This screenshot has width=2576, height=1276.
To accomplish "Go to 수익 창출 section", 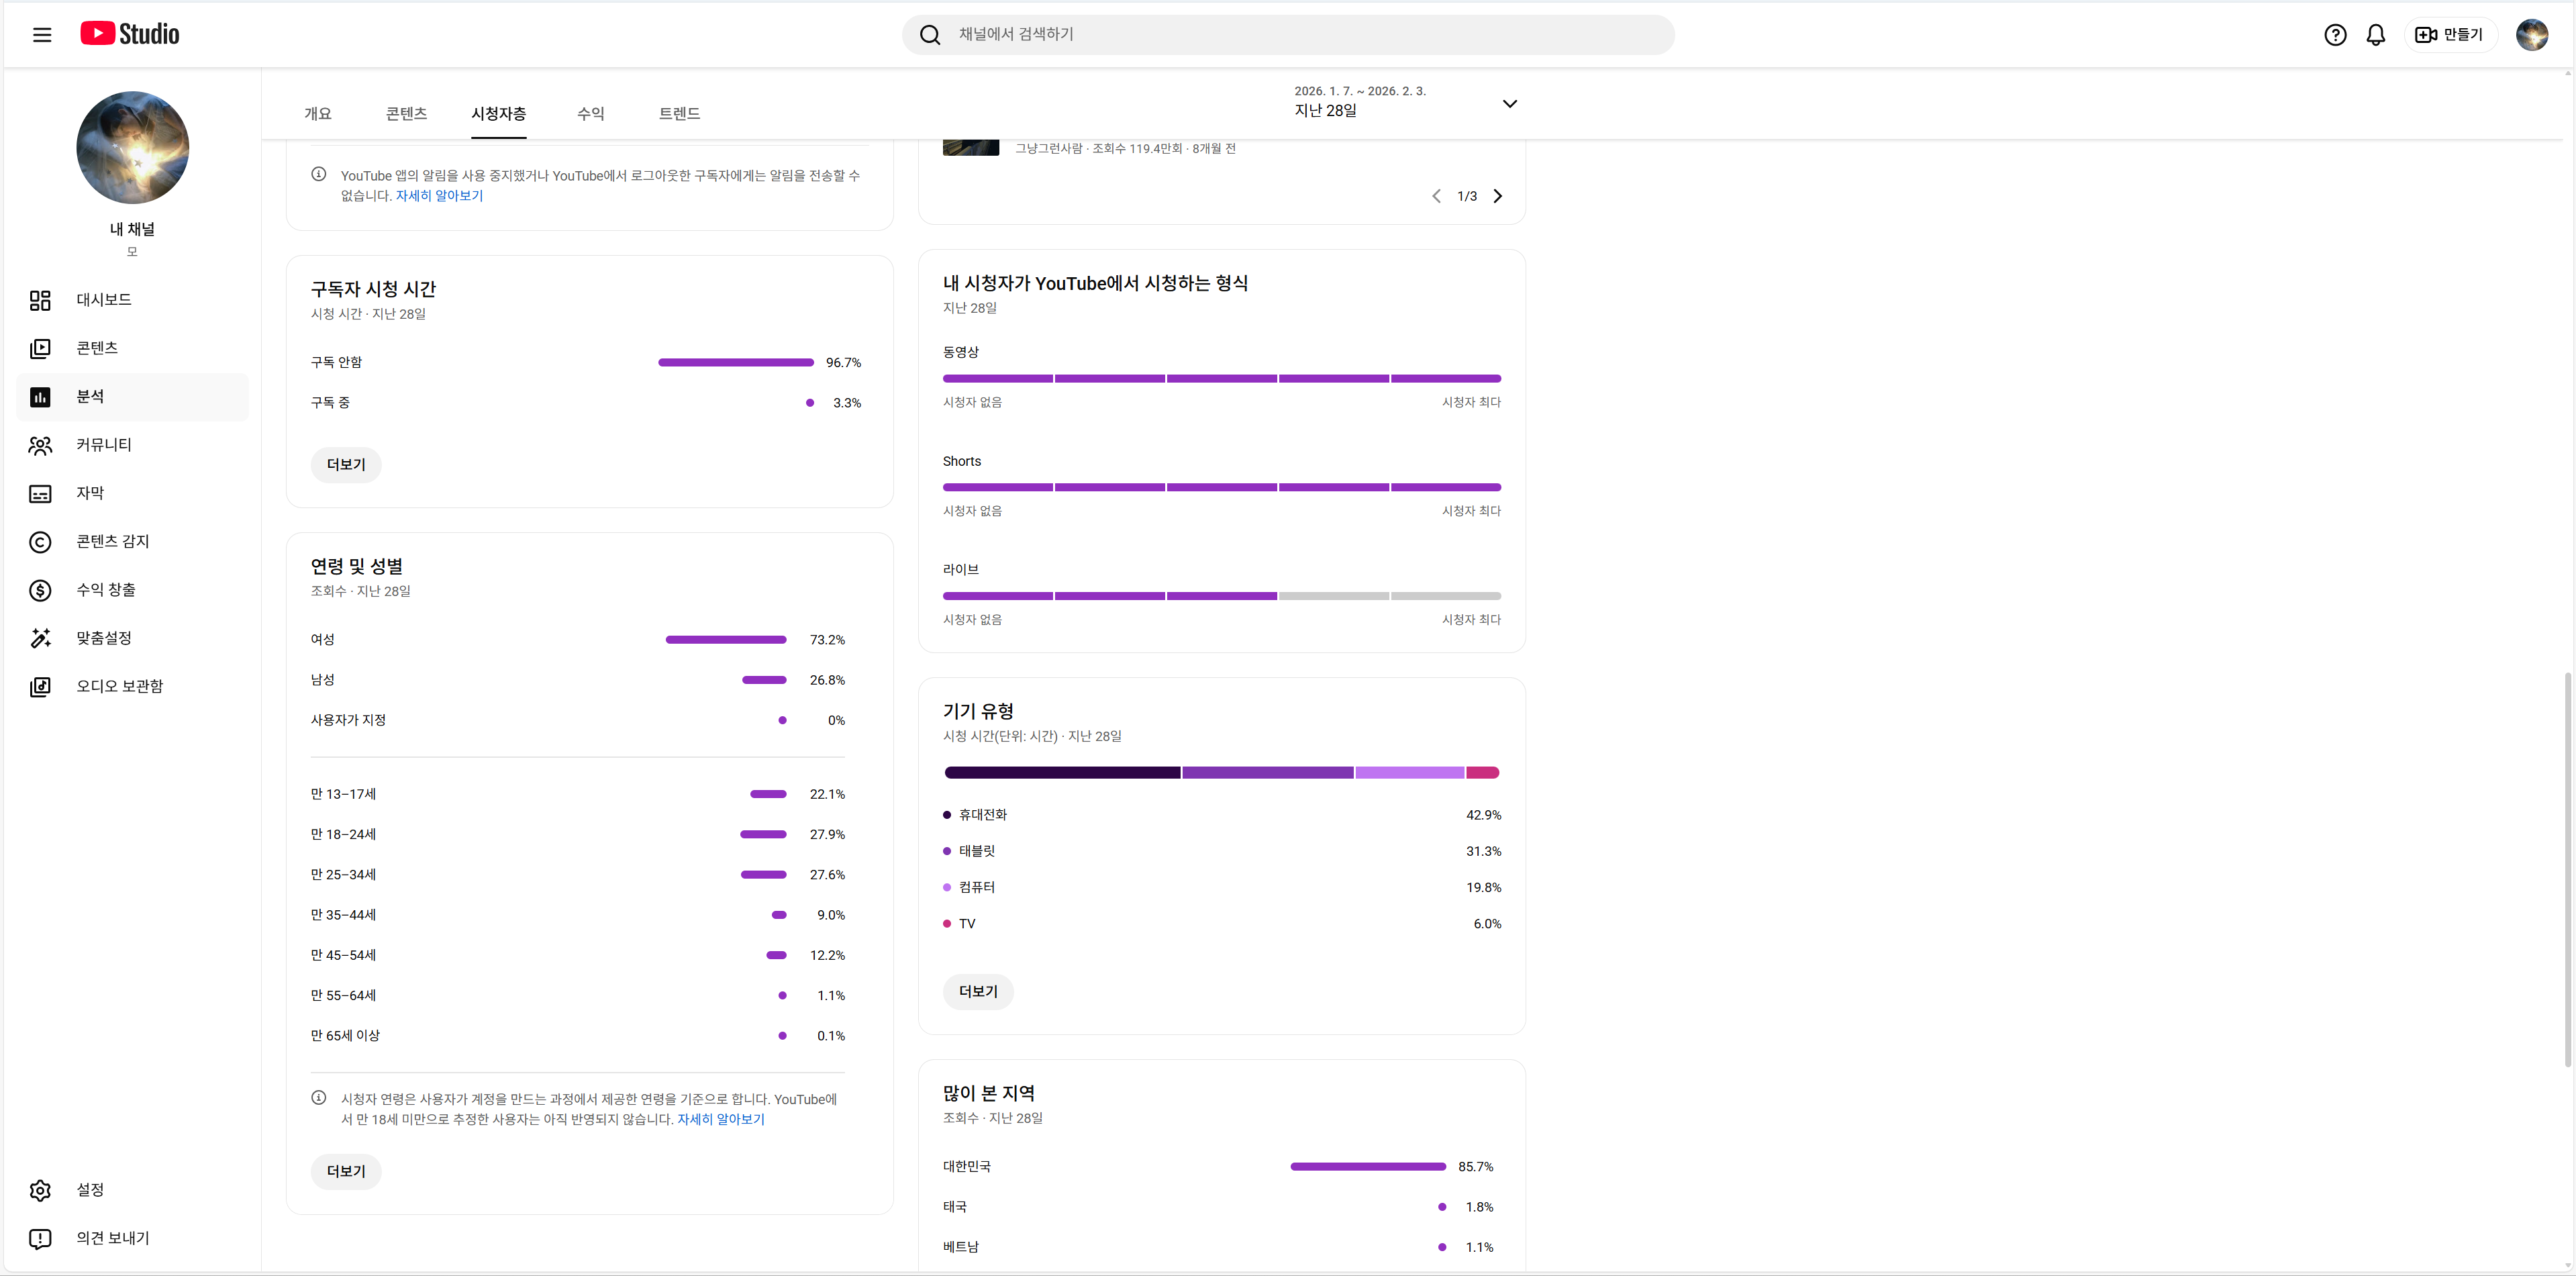I will tap(106, 590).
